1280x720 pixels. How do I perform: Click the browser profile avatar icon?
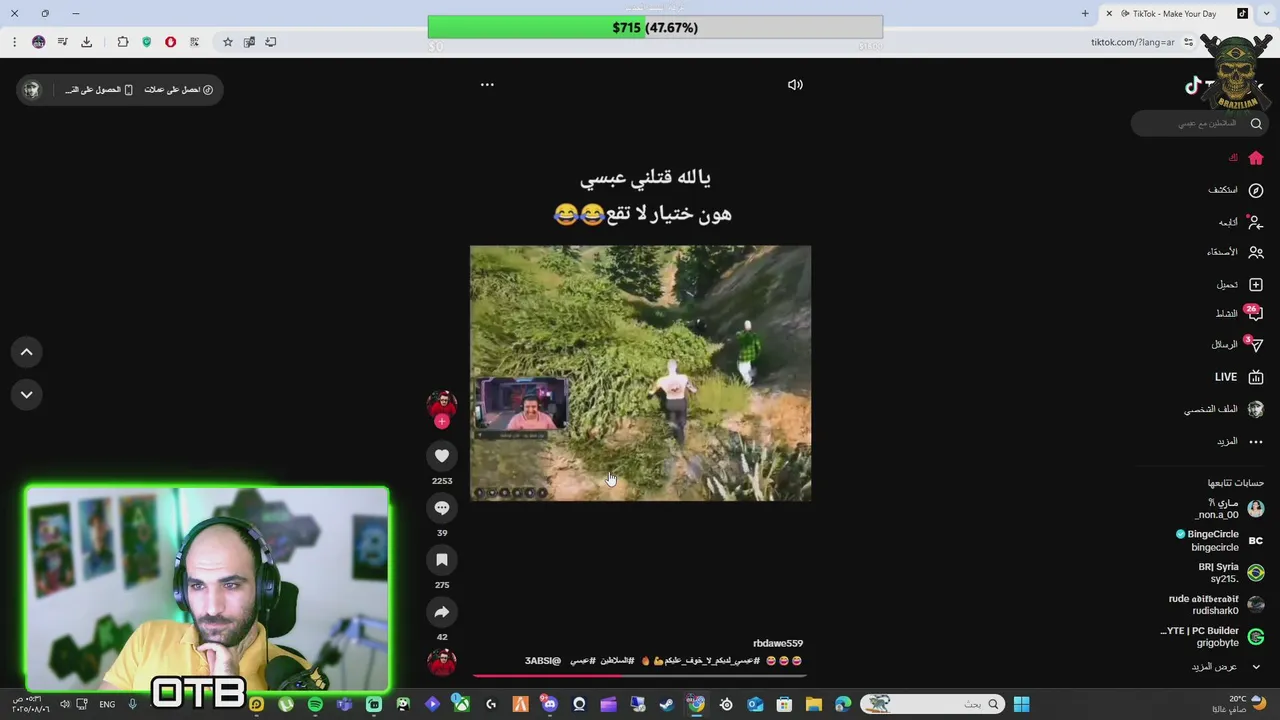coord(38,42)
